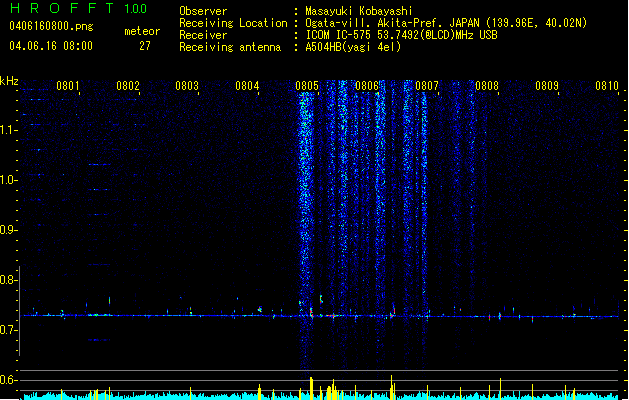Click the 0.6 kHz frequency tick label
The width and height of the screenshot is (629, 400).
coord(8,380)
